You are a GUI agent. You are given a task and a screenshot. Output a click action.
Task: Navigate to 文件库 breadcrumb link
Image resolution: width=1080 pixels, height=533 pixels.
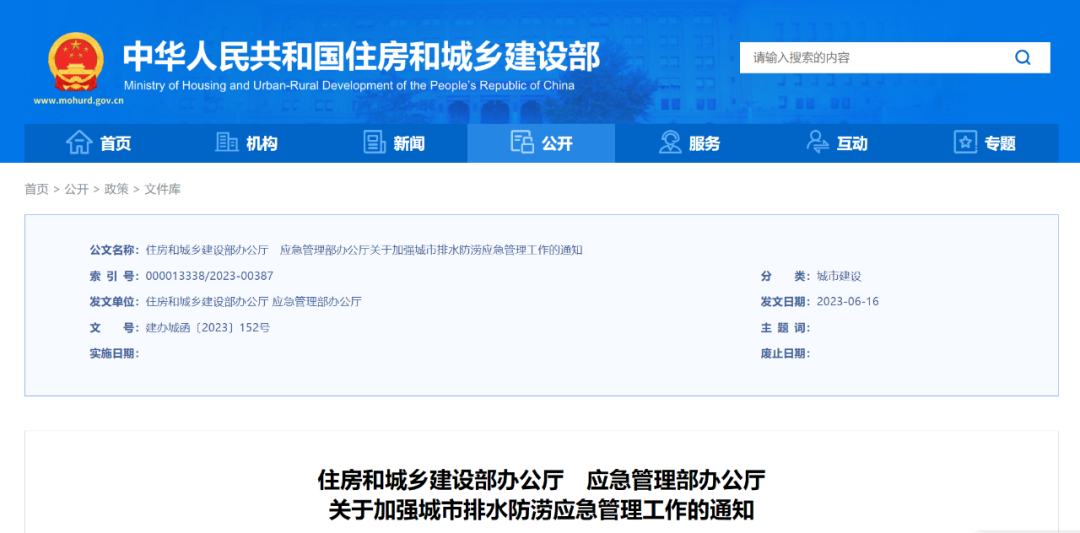[x=162, y=189]
